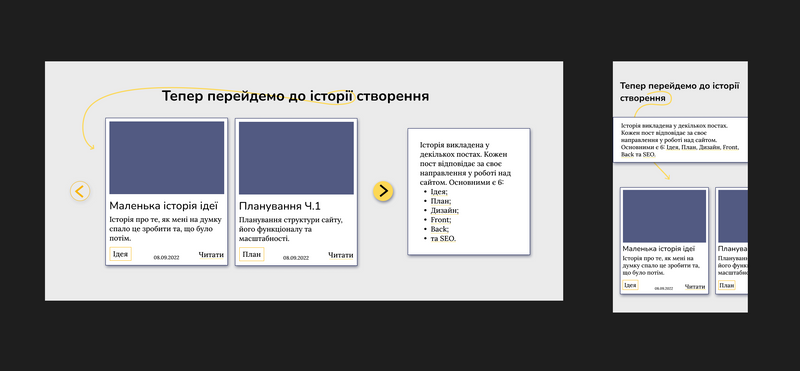Click 'Читати' link on Планування Ч.1 card
Screen dimensions: 800x371
pos(341,255)
